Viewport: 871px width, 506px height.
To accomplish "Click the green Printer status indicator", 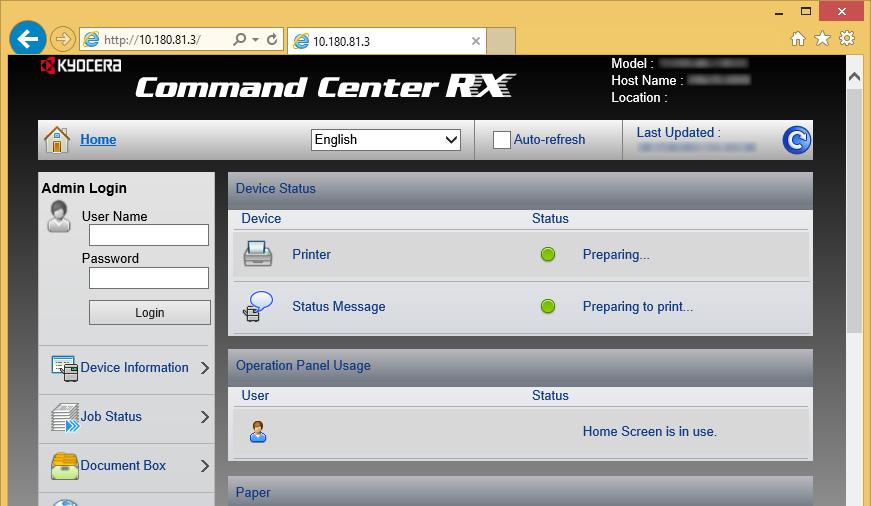I will point(548,254).
